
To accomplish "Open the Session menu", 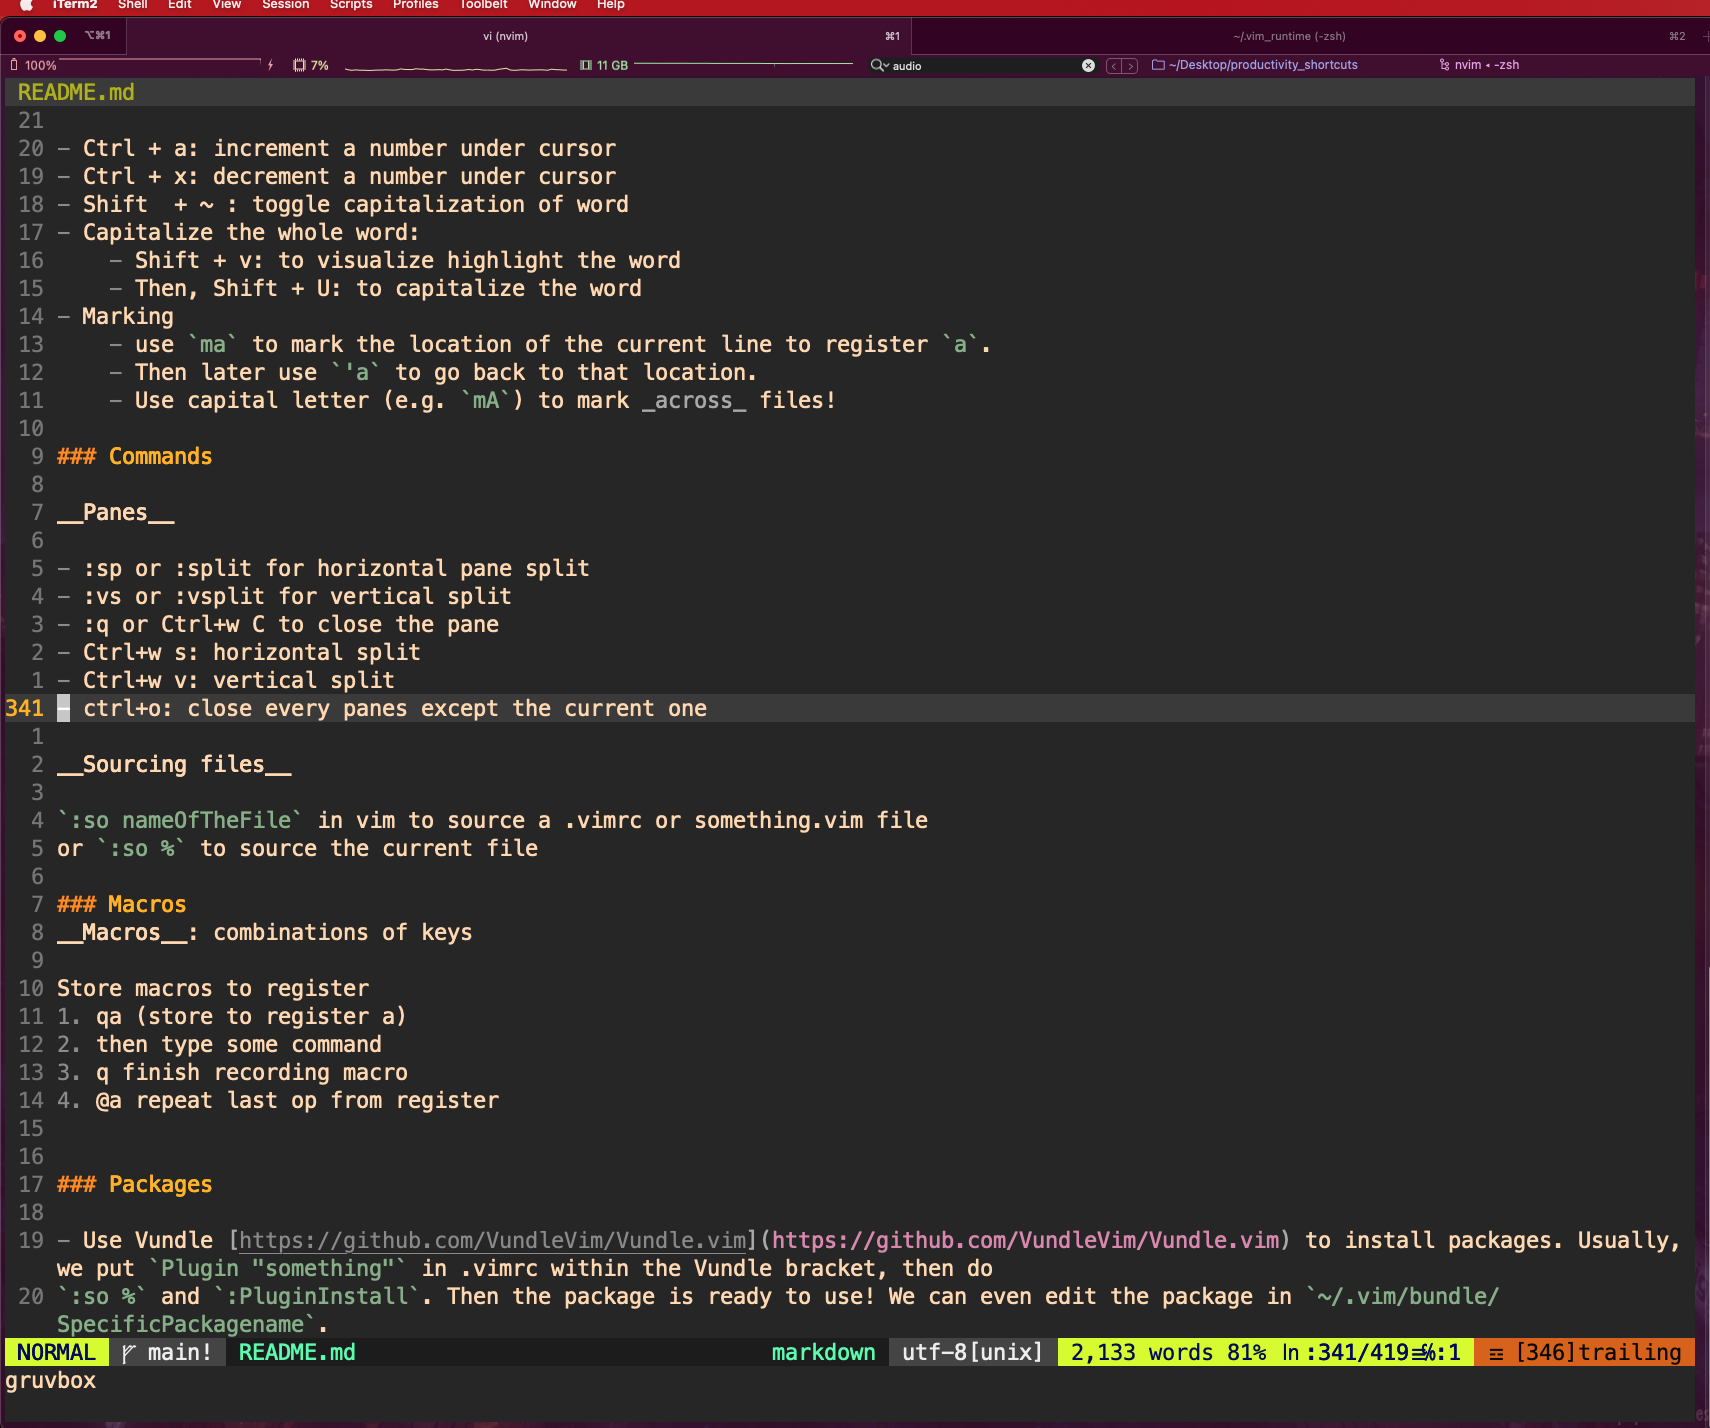I will coord(285,5).
